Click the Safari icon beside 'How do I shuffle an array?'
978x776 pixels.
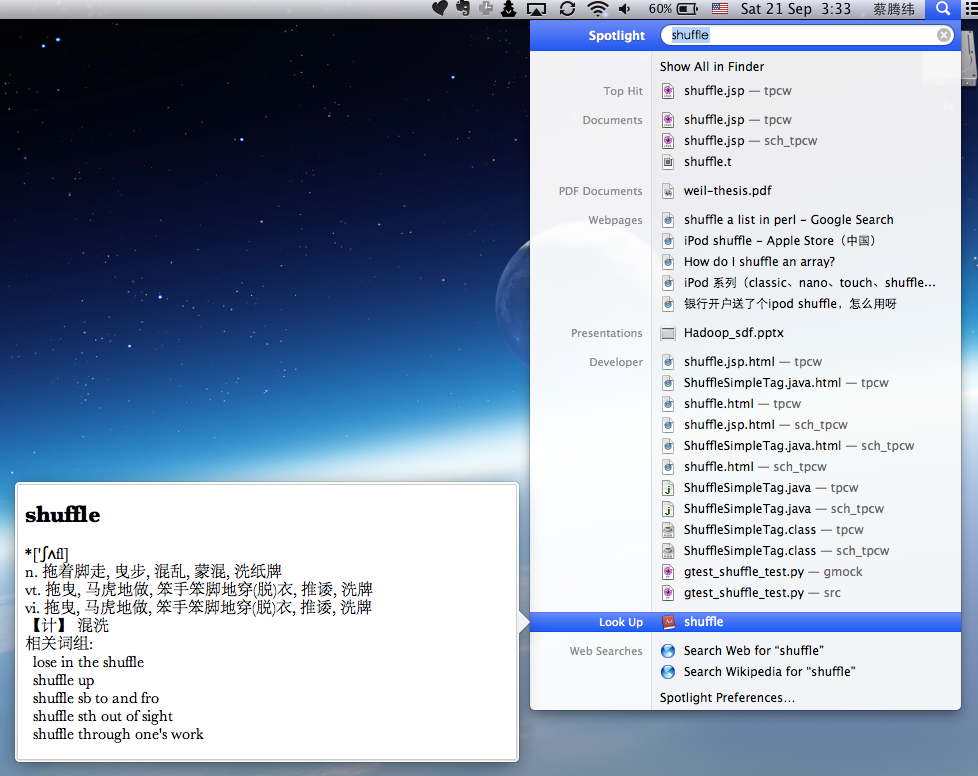(667, 261)
